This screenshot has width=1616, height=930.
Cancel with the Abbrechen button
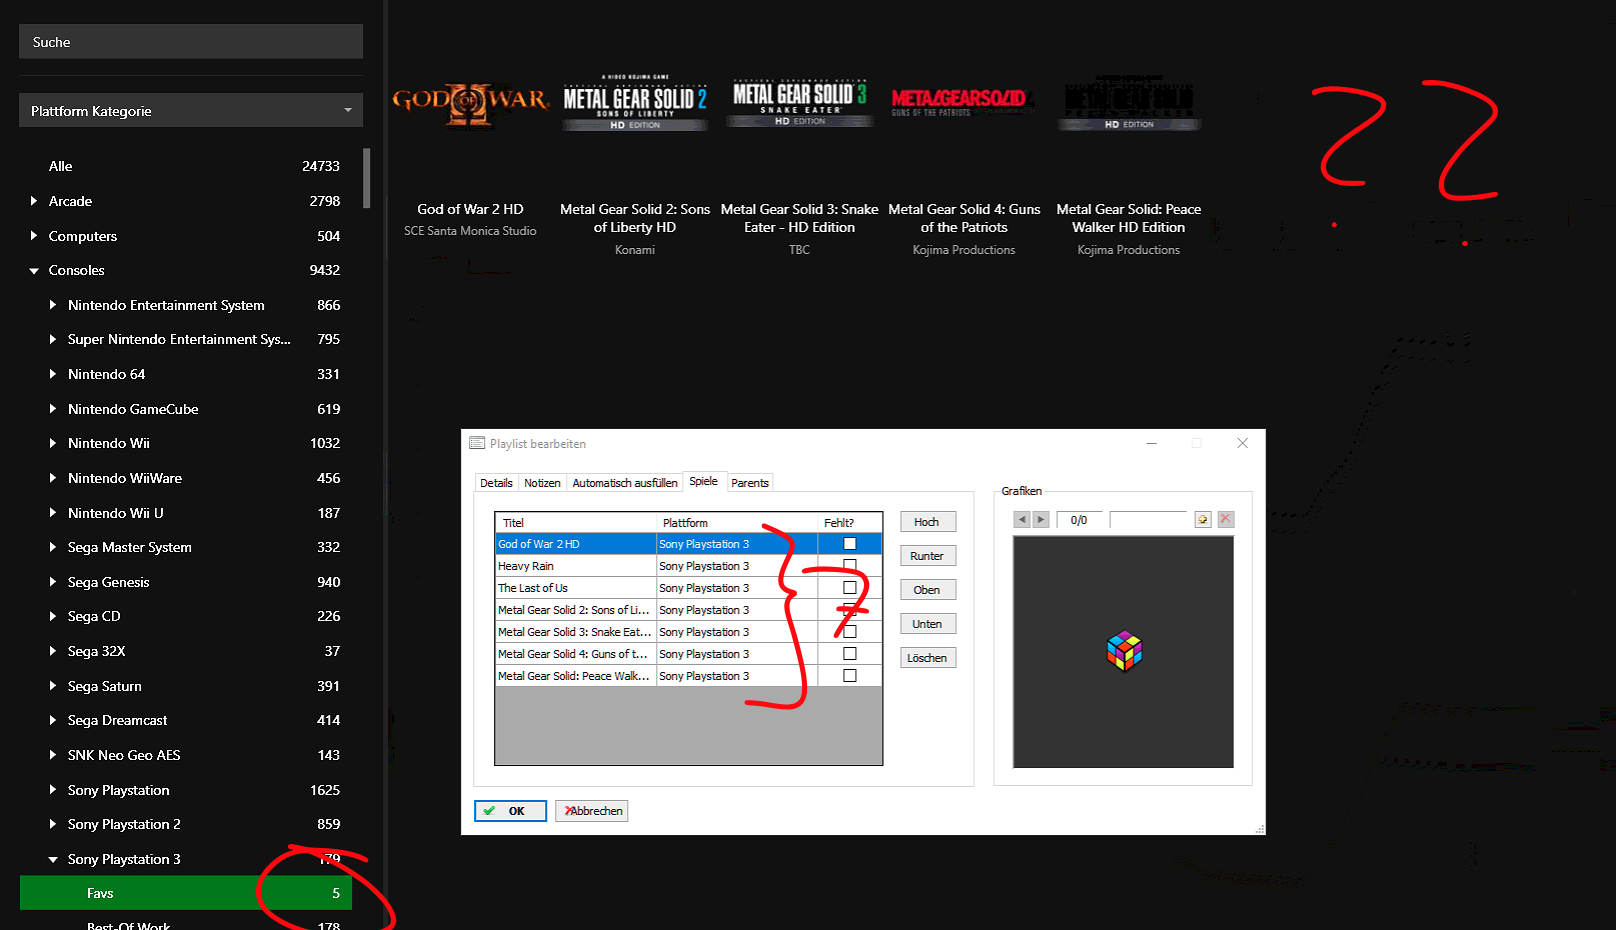click(592, 811)
